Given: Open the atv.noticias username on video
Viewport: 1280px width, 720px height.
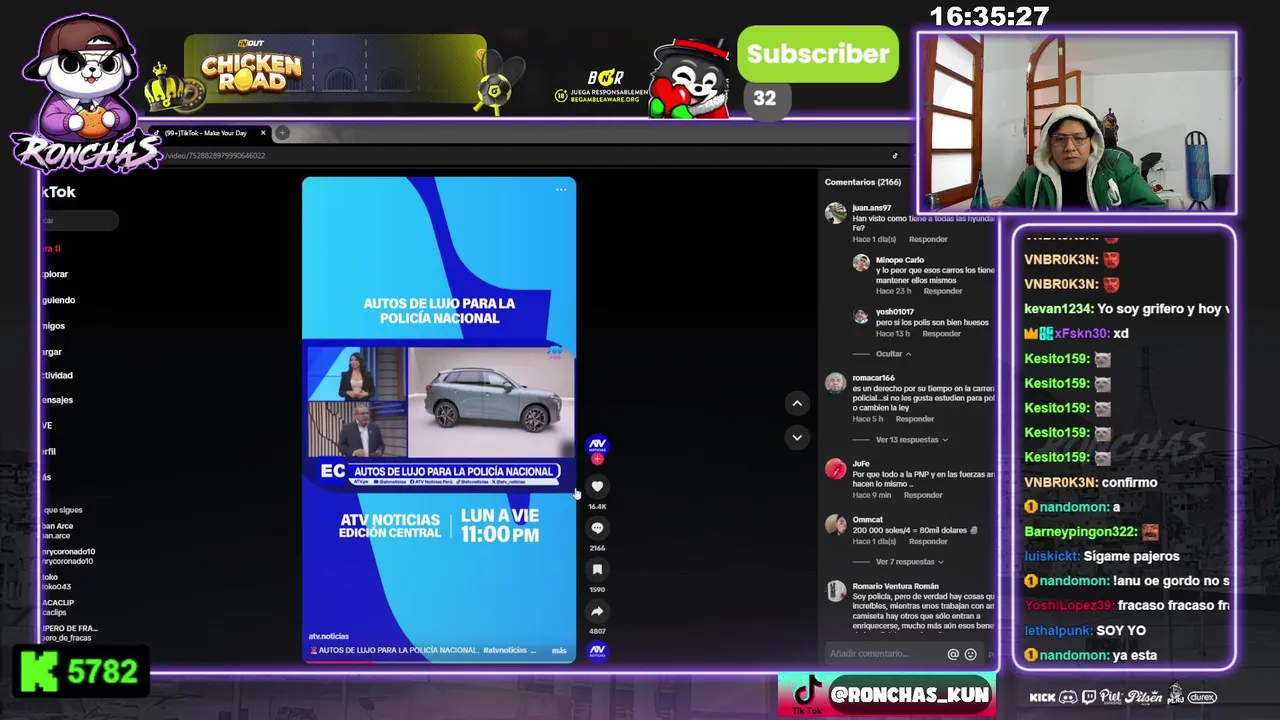Looking at the screenshot, I should pyautogui.click(x=329, y=636).
